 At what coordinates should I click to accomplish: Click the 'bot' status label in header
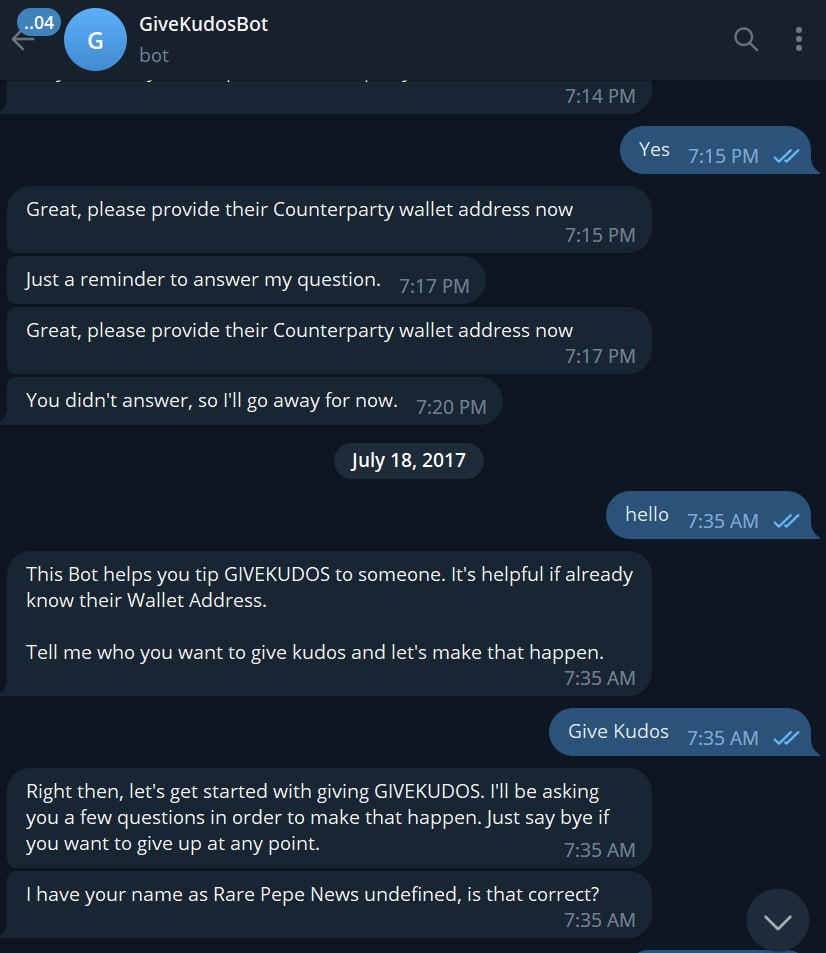click(x=154, y=56)
